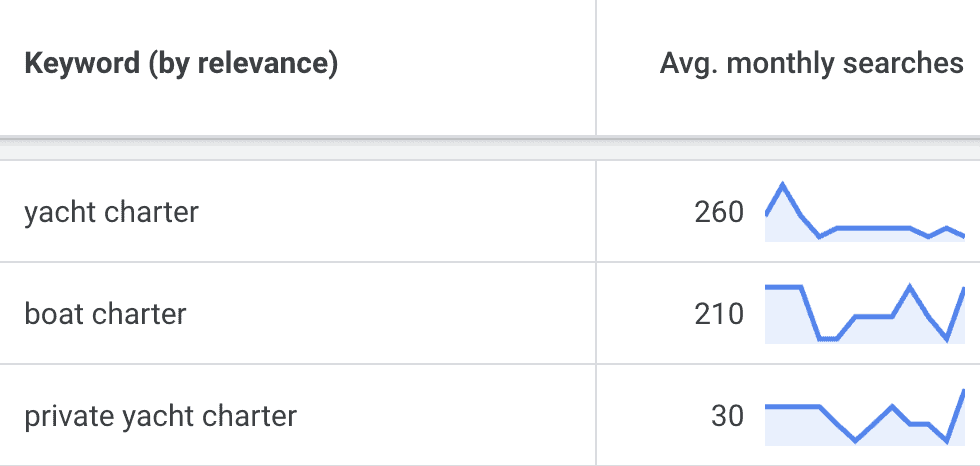The image size is (980, 466).
Task: Open the boat charter trend sparkline
Action: tap(865, 314)
